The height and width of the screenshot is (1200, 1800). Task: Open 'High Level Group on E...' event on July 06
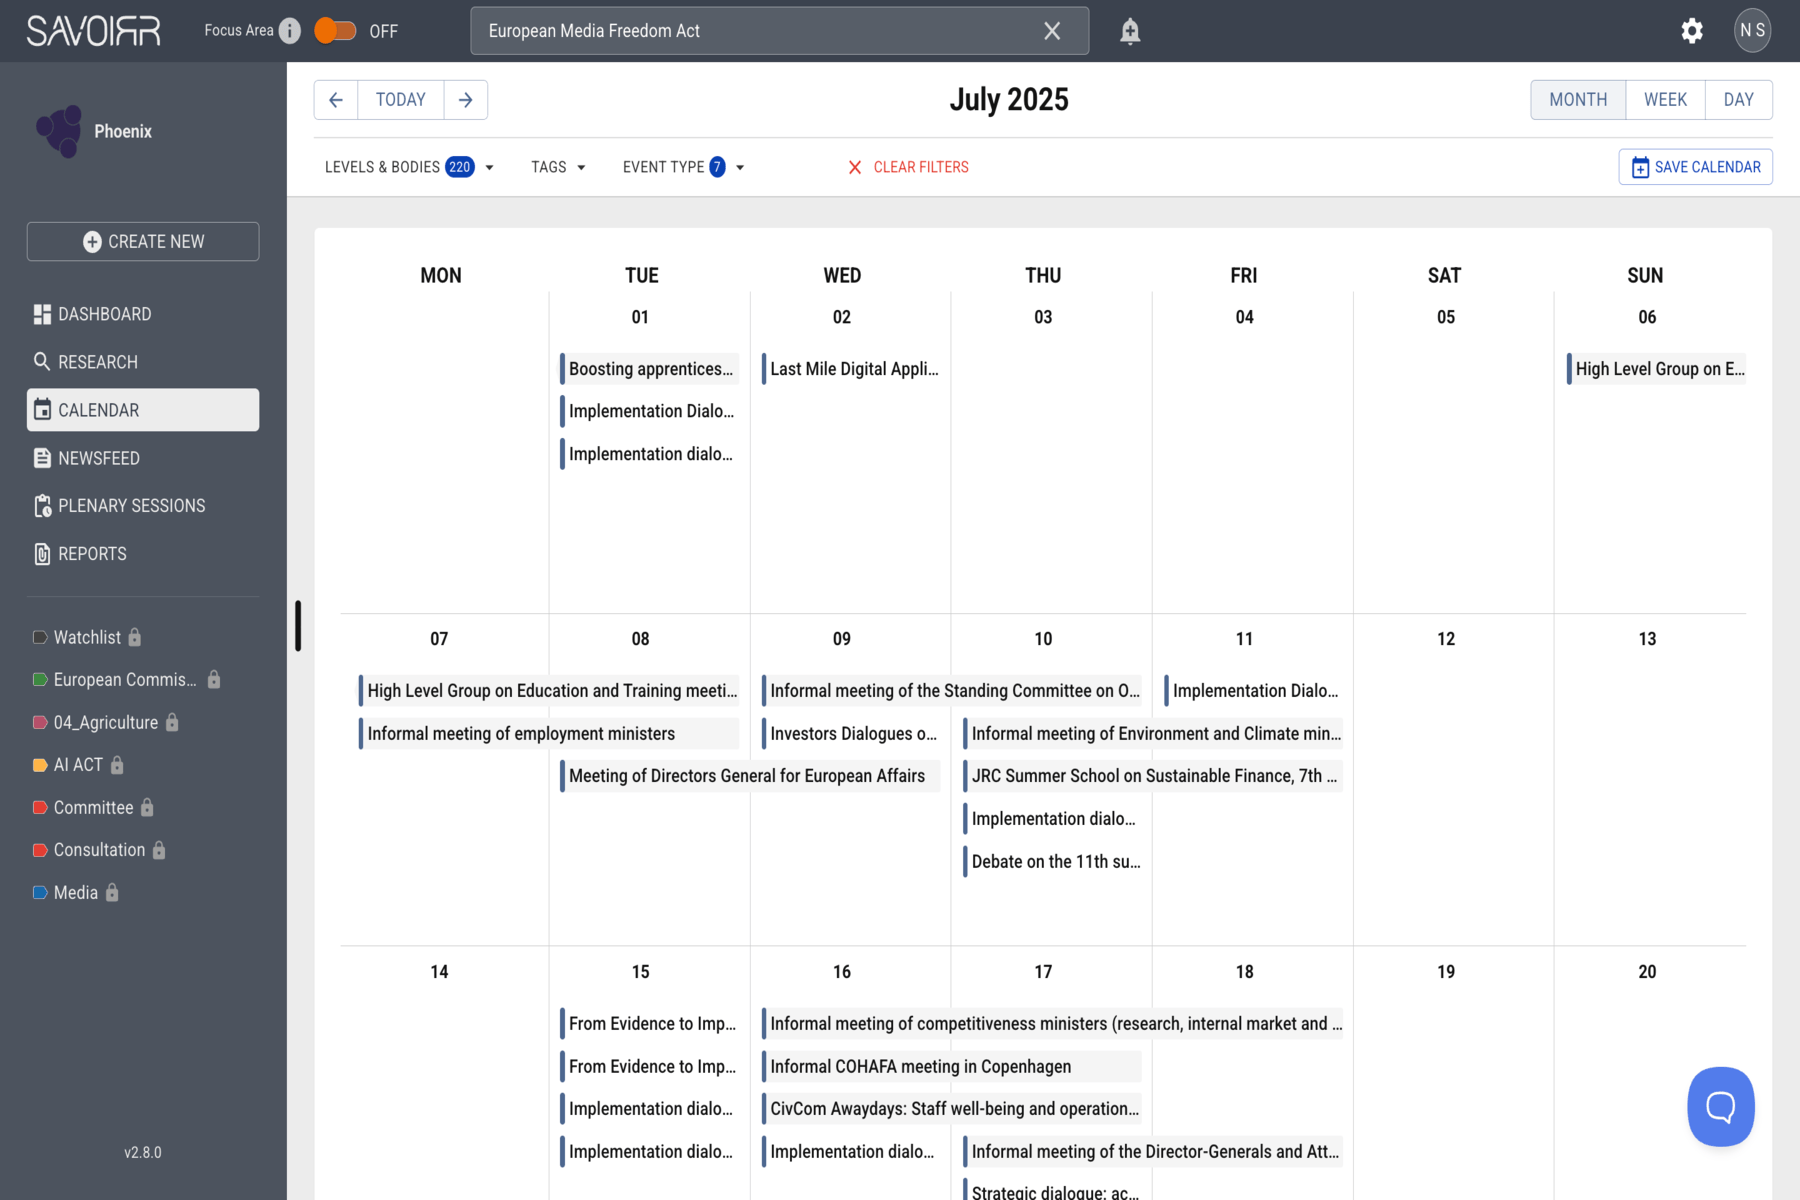click(x=1657, y=369)
